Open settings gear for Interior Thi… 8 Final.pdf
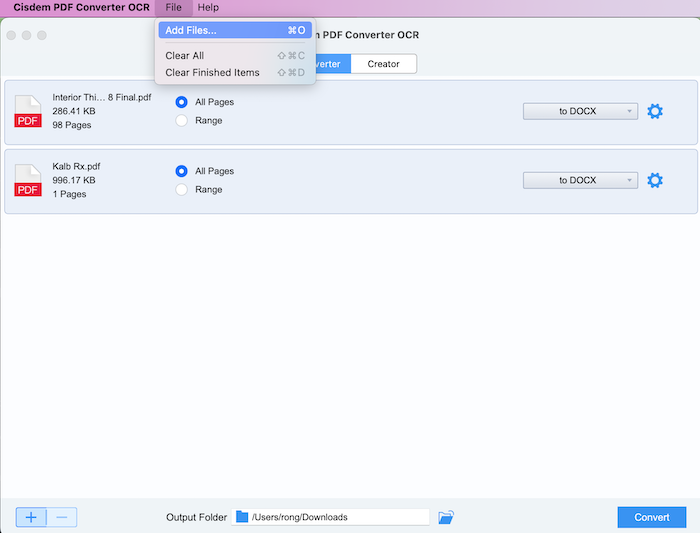This screenshot has height=533, width=700. [655, 111]
